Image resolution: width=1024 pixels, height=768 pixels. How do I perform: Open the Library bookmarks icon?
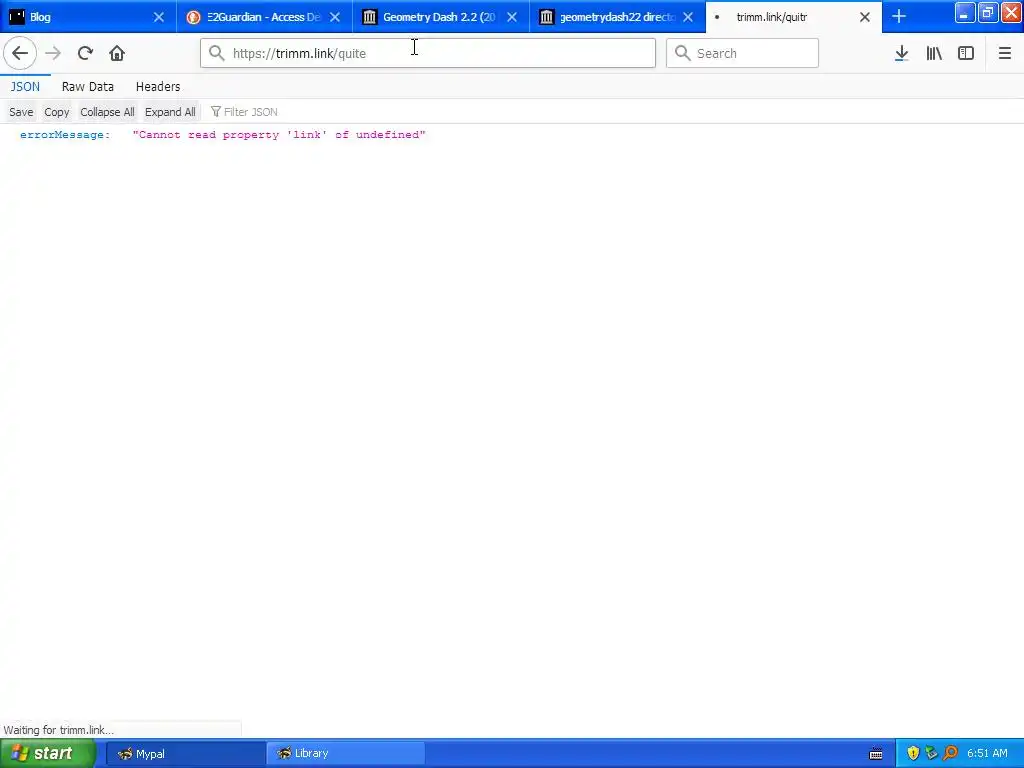934,53
